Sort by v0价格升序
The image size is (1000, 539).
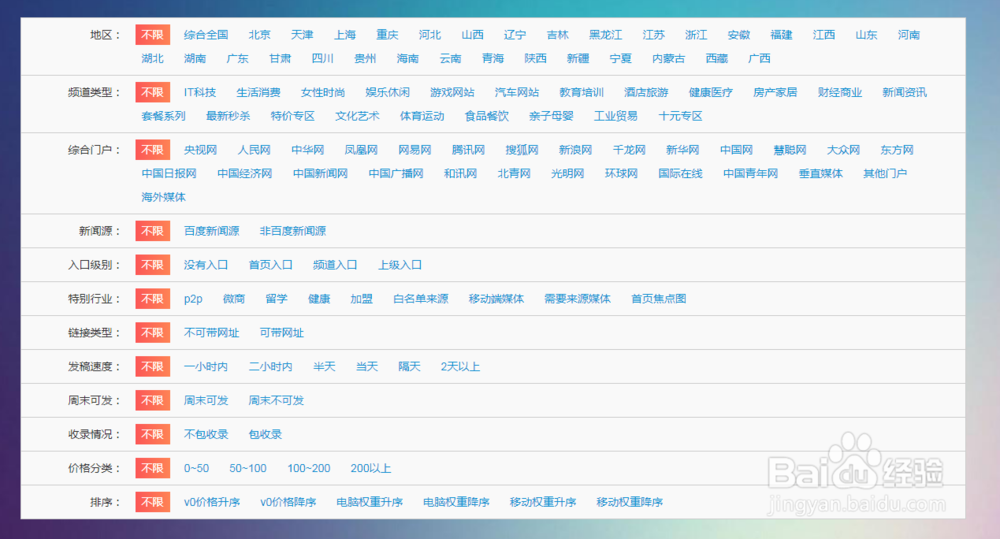coord(212,501)
